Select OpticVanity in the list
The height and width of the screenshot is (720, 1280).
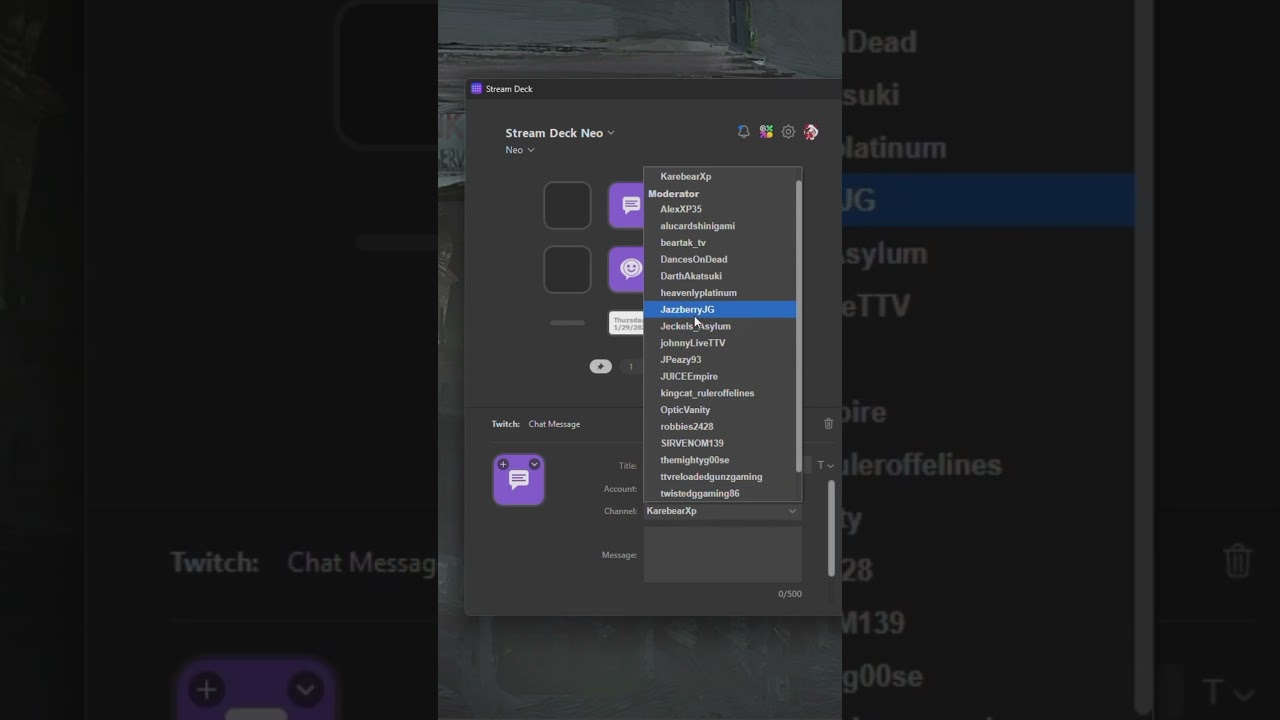(719, 410)
